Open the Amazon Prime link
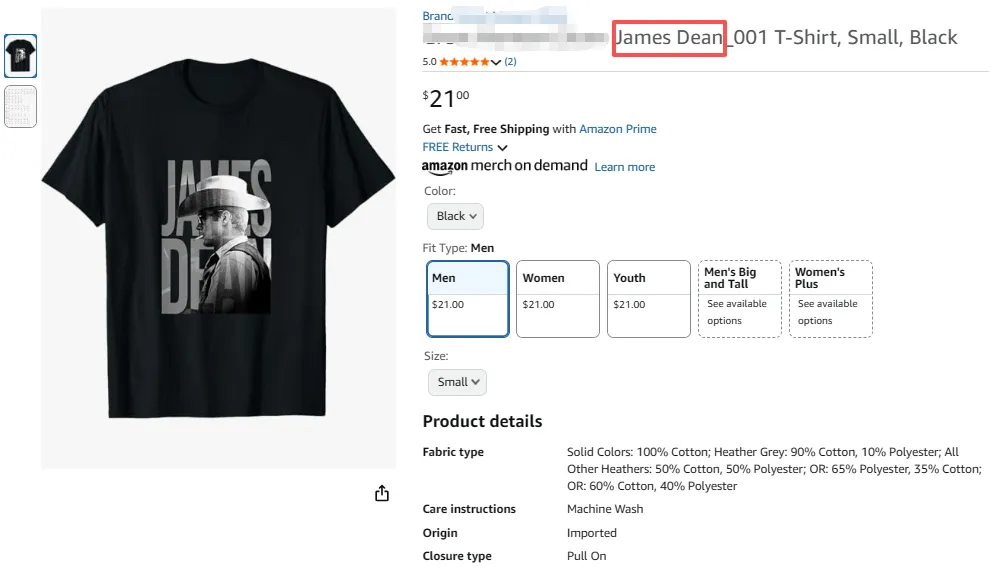The height and width of the screenshot is (573, 997). [x=618, y=129]
